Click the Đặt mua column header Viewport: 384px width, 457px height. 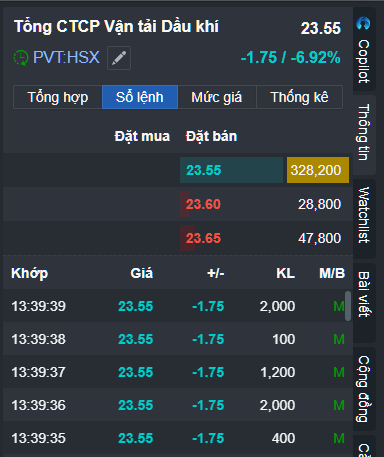pyautogui.click(x=142, y=136)
